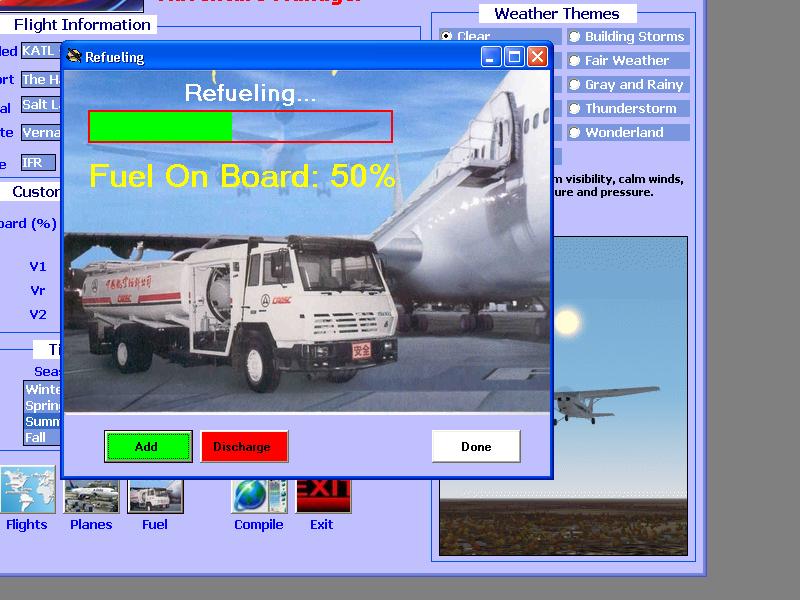Image resolution: width=800 pixels, height=600 pixels.
Task: Click the field beginning with Salt L
Action: tap(41, 105)
